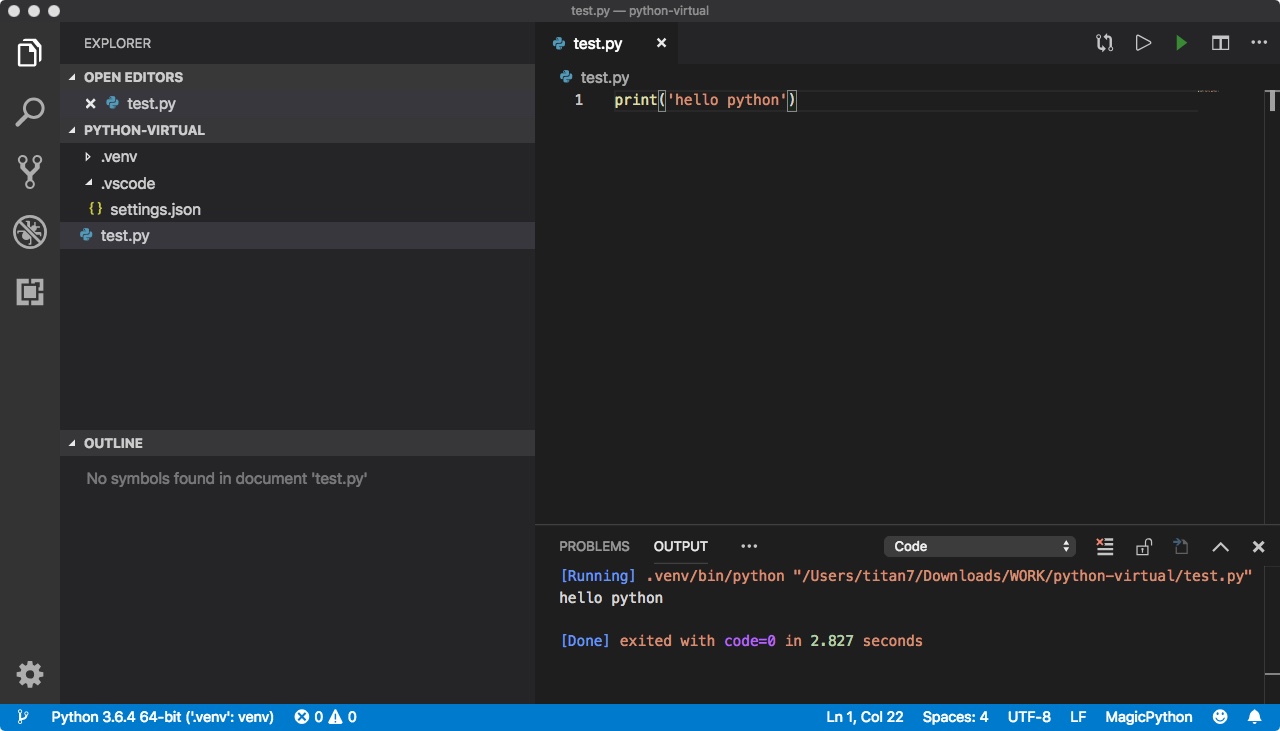Change the LF end-of-line sequence

[x=1078, y=717]
